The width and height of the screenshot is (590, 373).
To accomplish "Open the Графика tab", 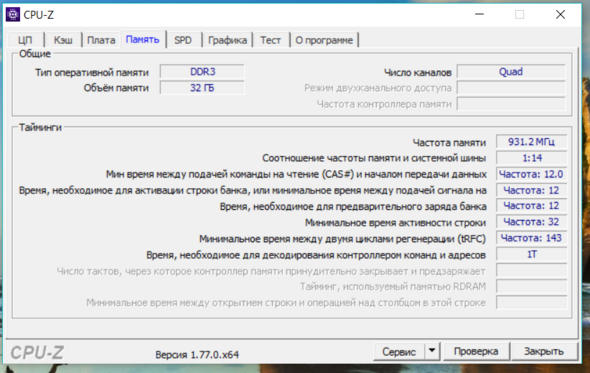I will pos(227,40).
